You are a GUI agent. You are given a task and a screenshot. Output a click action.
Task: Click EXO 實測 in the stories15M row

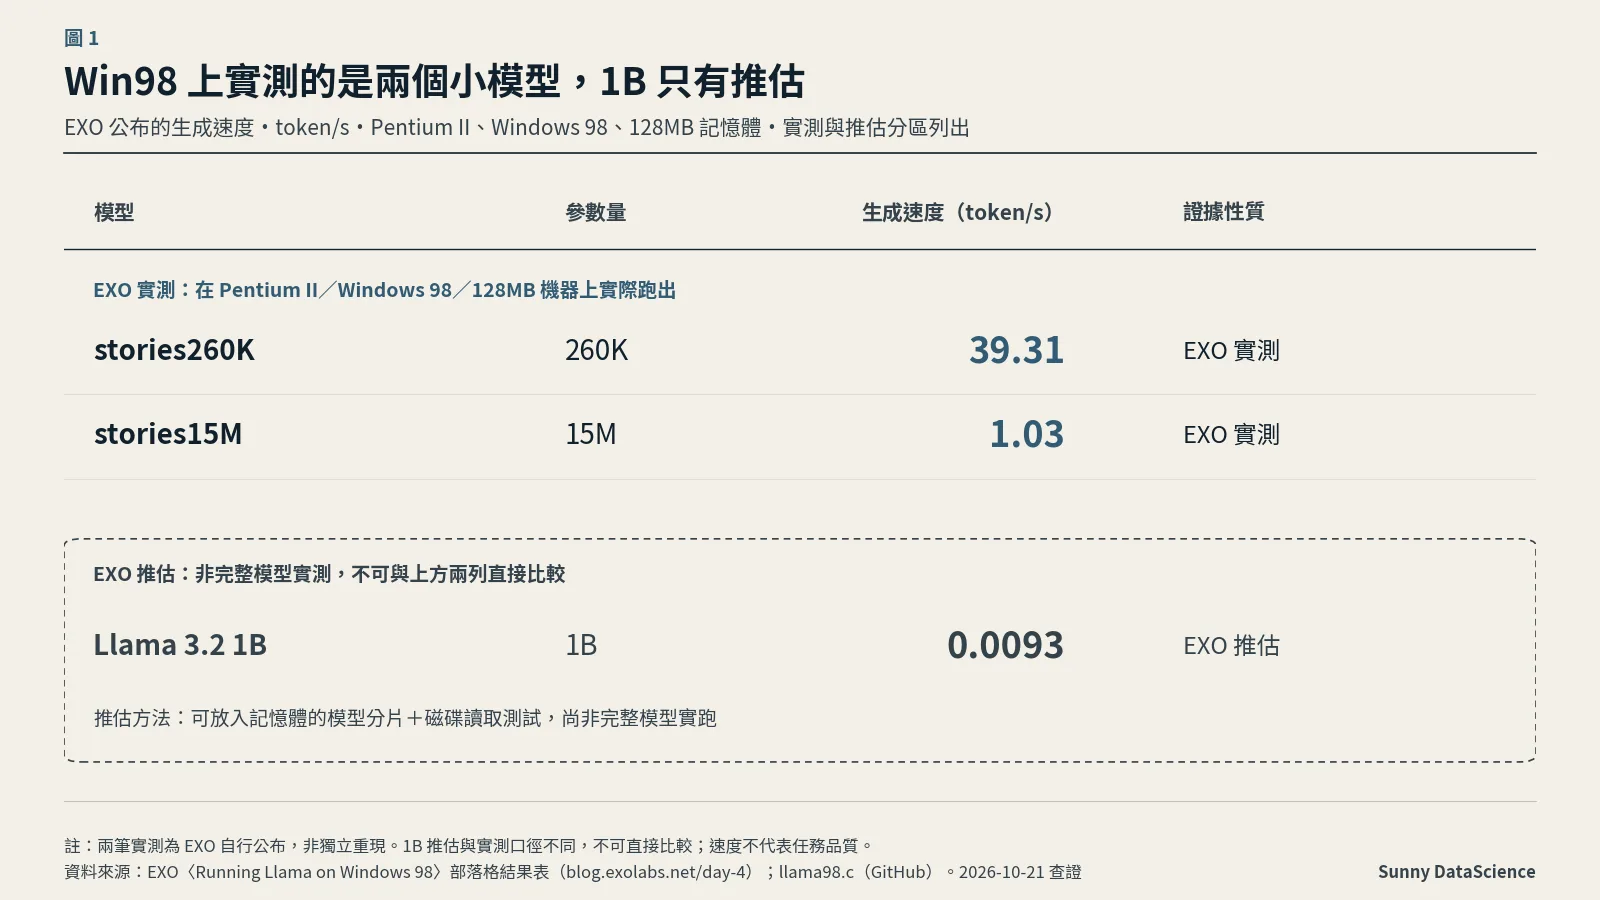click(x=1231, y=435)
